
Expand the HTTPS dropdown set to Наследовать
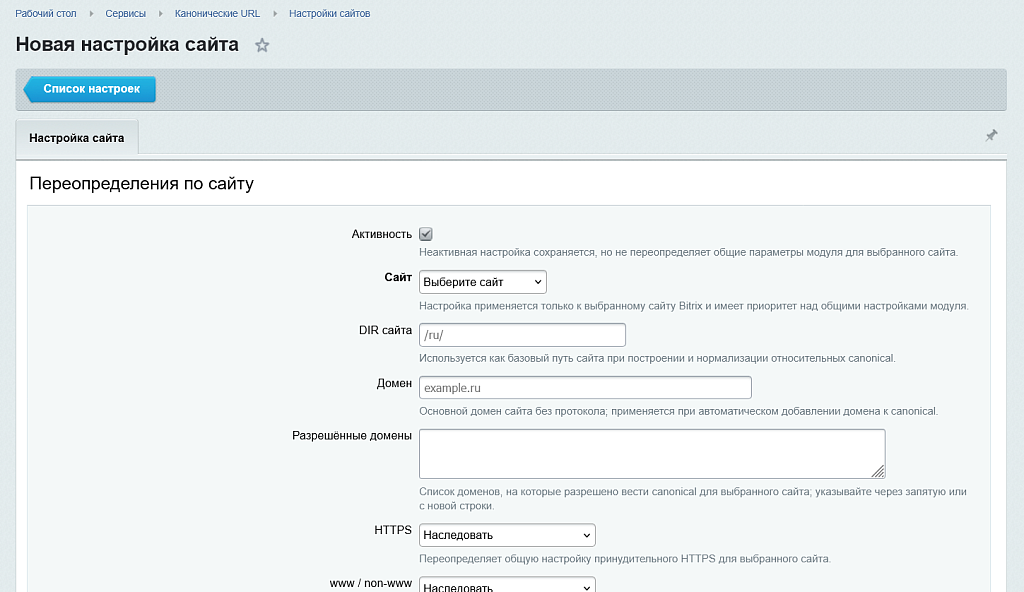[507, 534]
